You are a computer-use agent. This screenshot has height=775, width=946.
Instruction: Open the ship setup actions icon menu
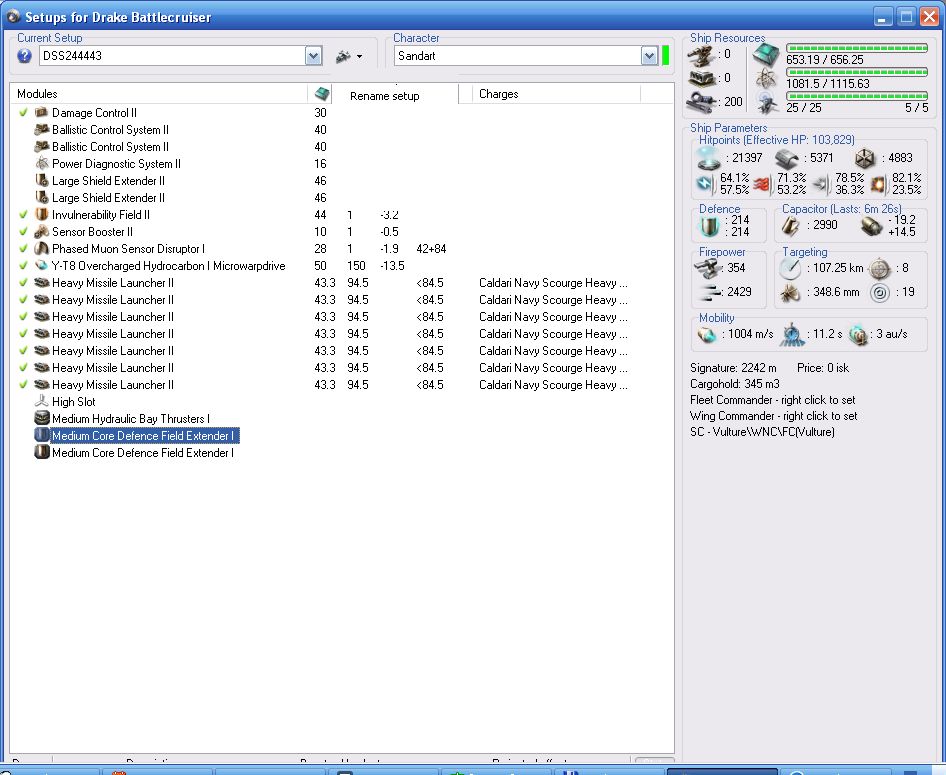(x=349, y=56)
